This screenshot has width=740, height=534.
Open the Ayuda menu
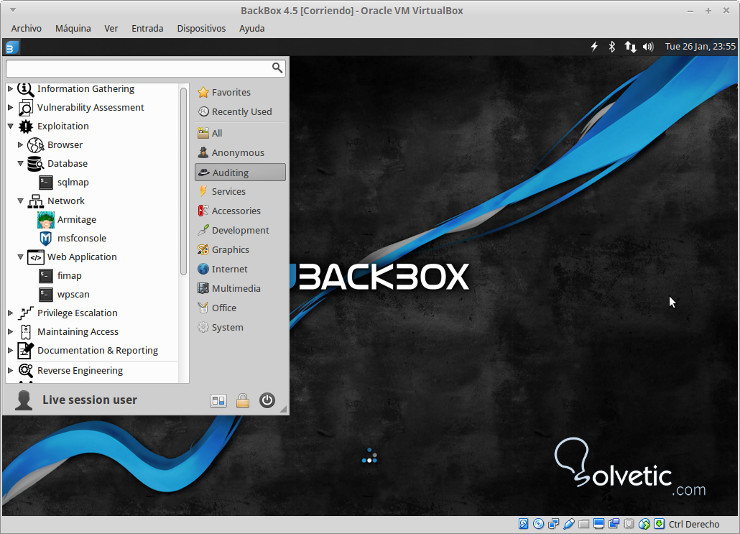click(252, 28)
